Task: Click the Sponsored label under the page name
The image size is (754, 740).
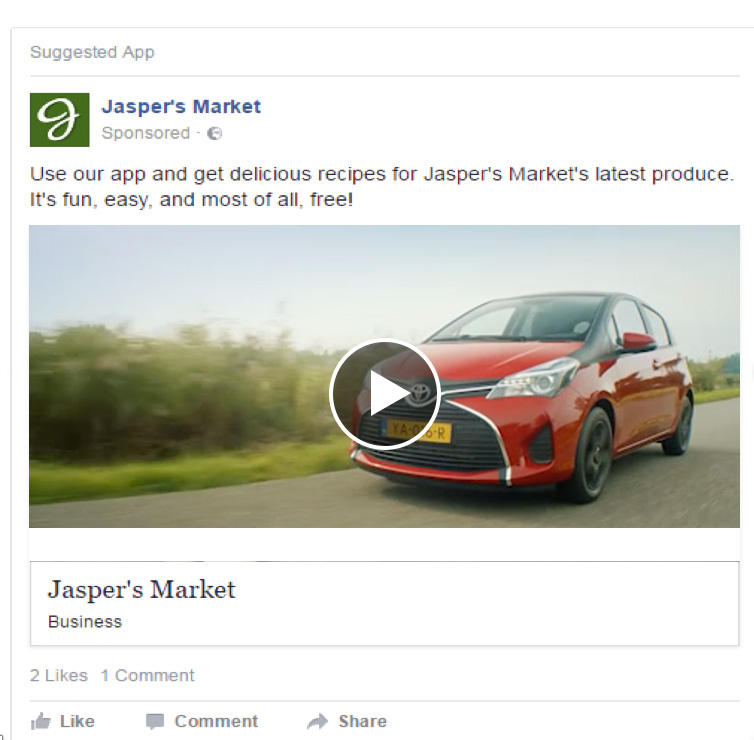Action: tap(146, 133)
